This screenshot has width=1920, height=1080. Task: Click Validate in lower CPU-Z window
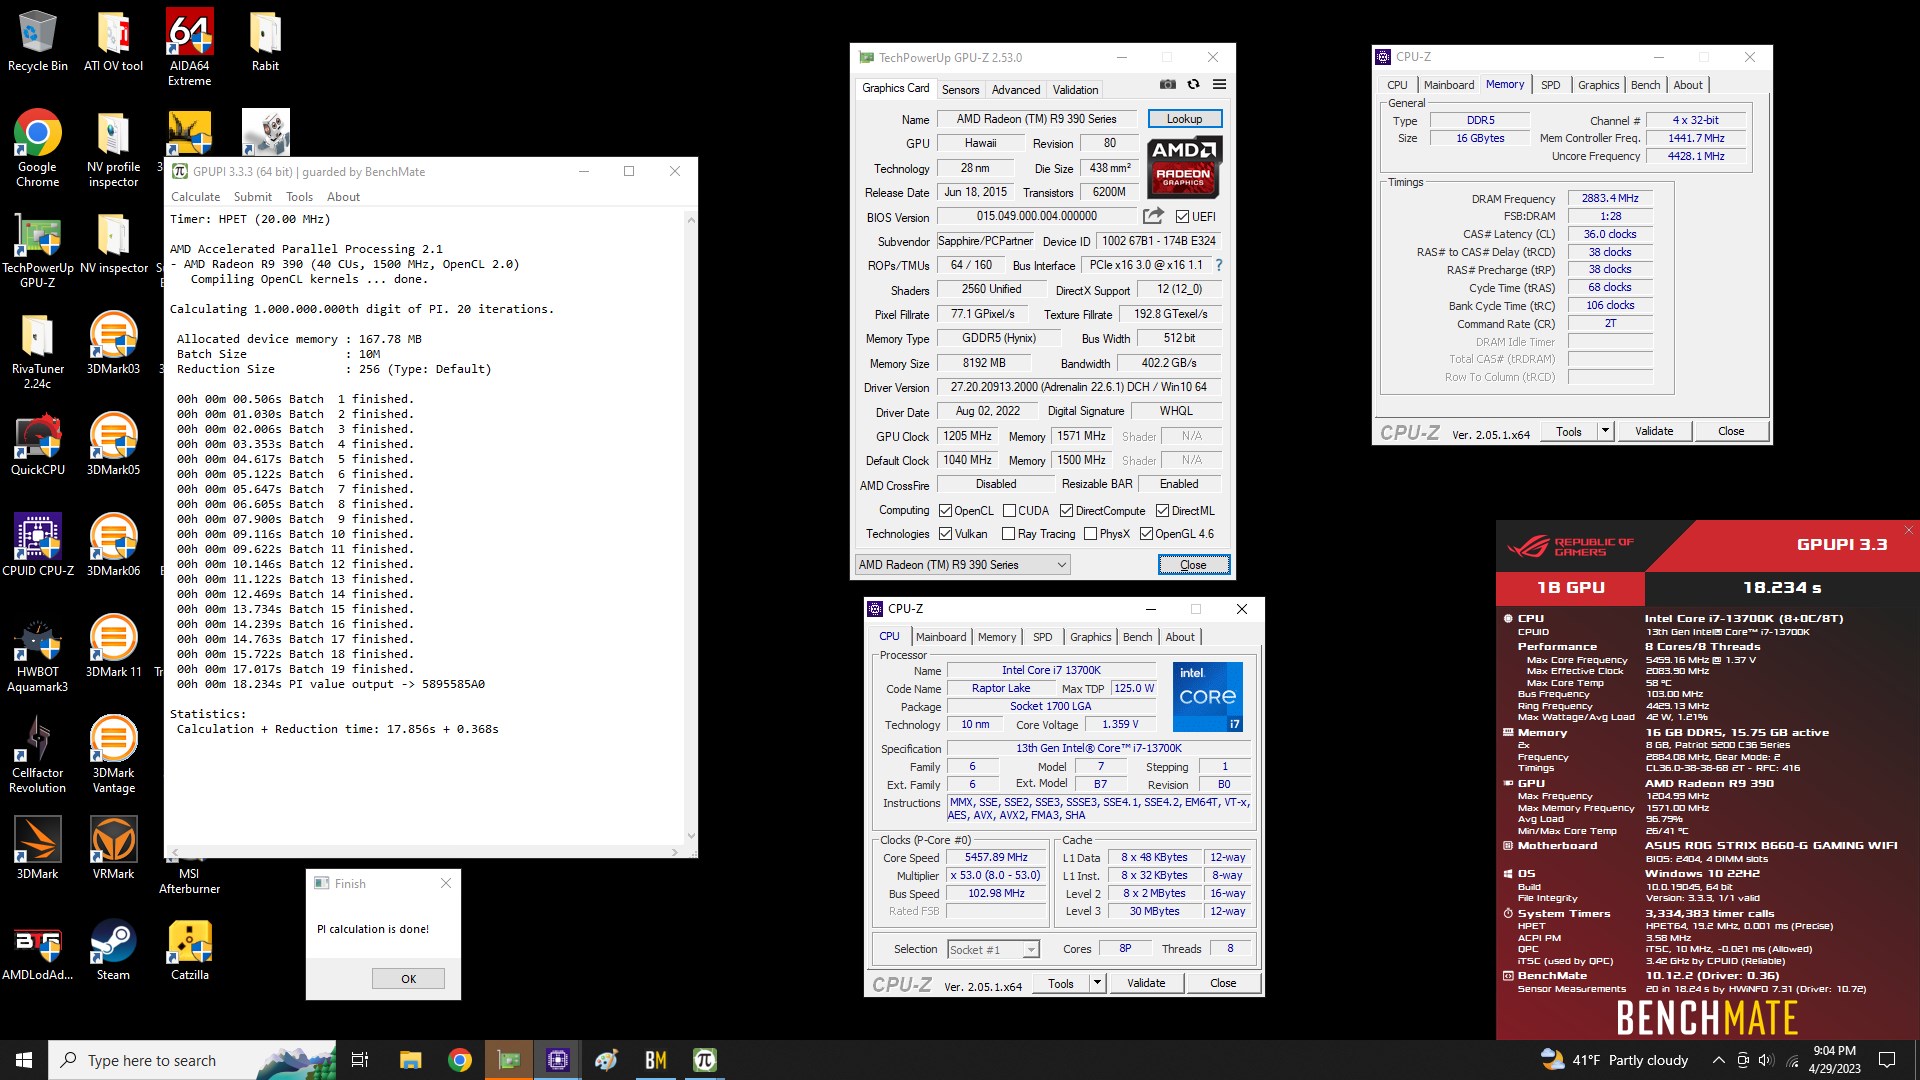coord(1146,983)
